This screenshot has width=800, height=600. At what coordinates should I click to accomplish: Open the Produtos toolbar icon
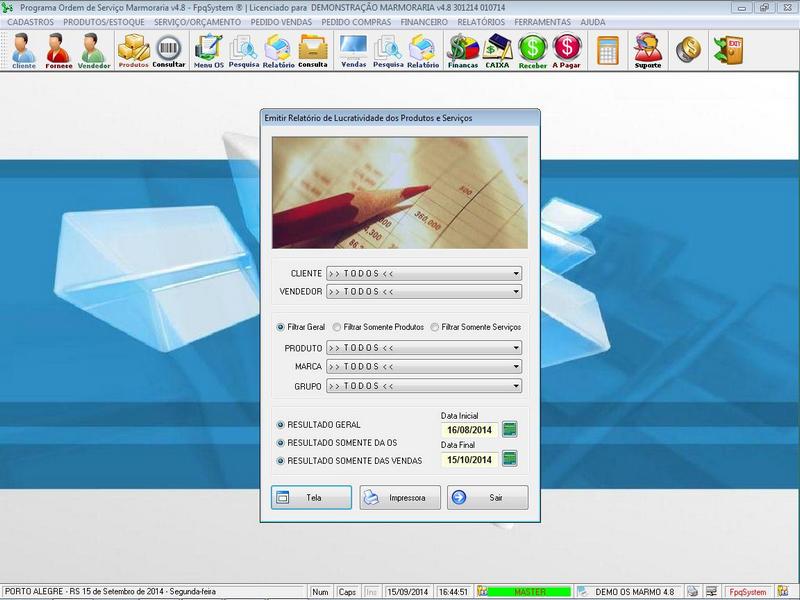pos(133,50)
